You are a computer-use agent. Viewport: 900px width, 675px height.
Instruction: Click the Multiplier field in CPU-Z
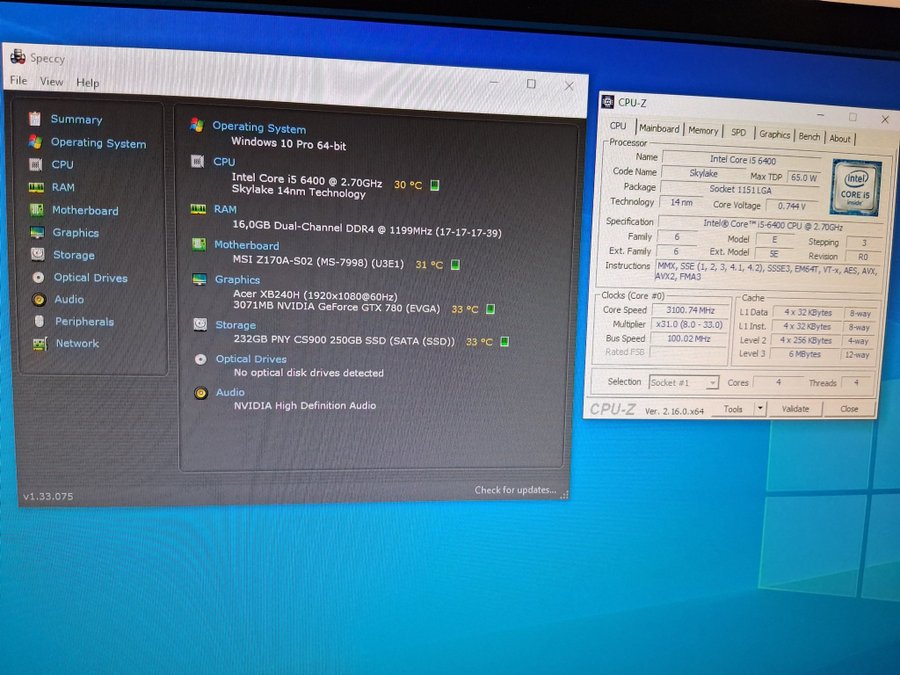click(x=689, y=324)
